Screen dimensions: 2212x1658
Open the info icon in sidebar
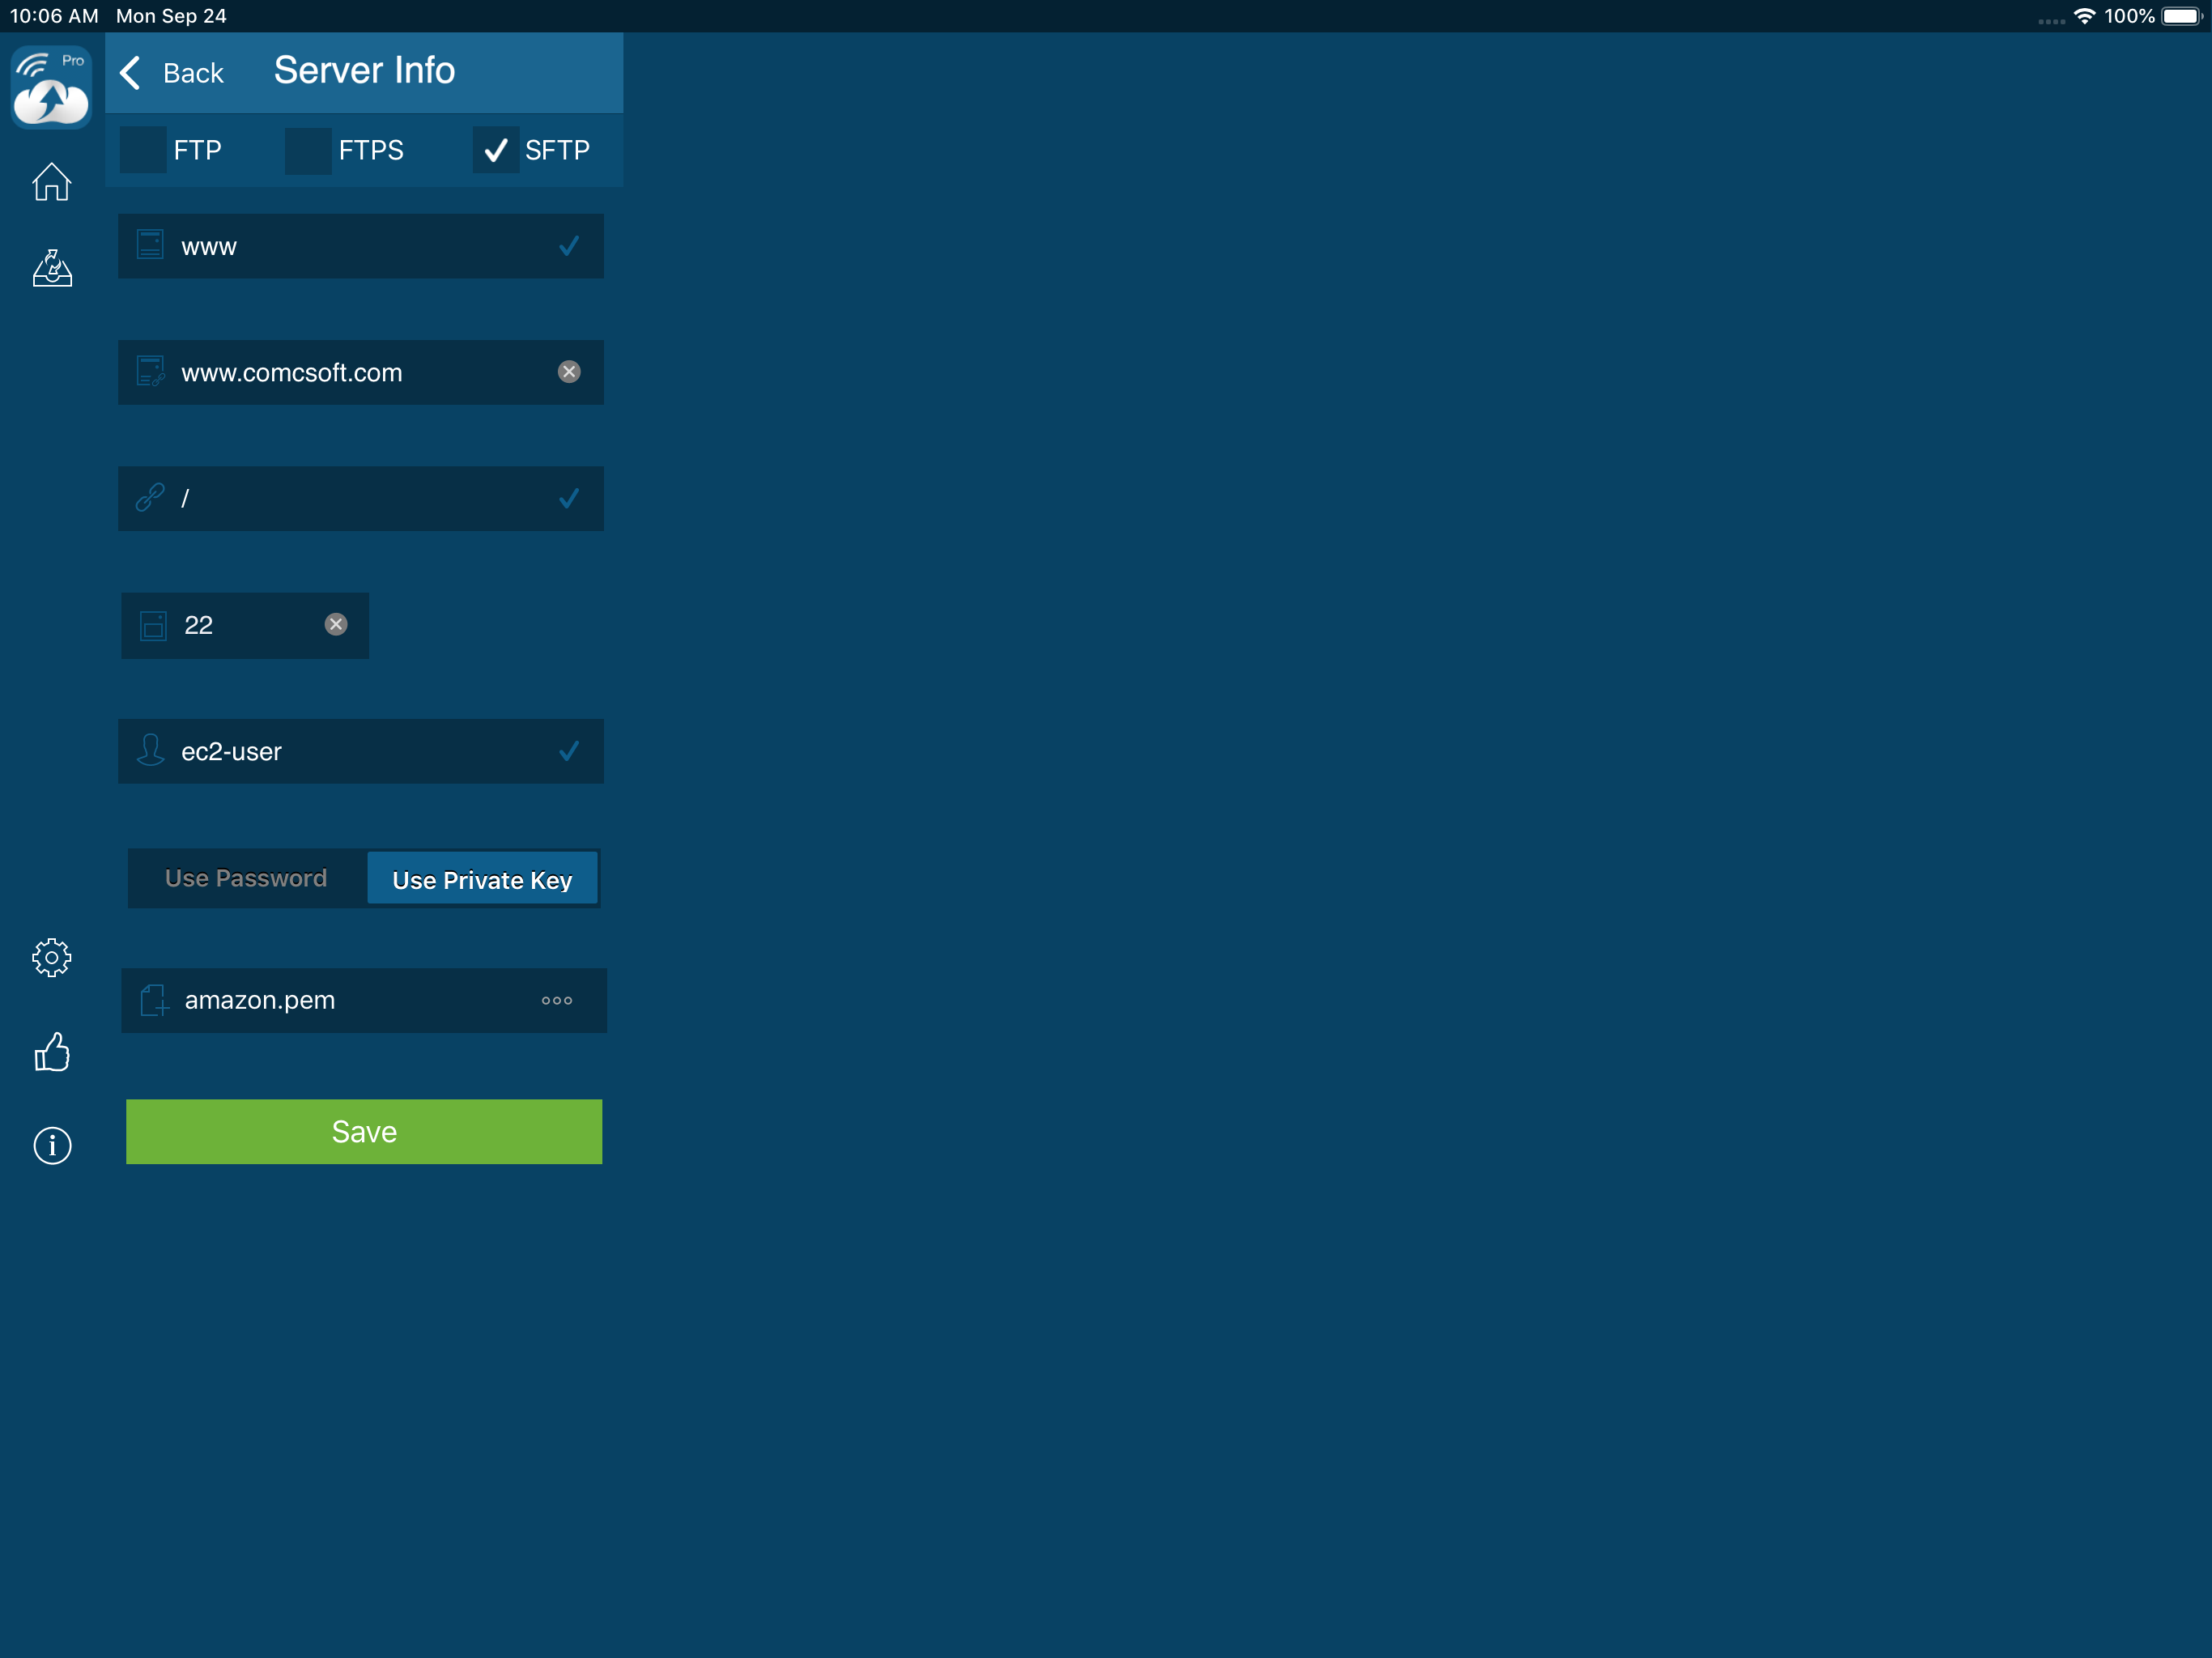(x=52, y=1145)
